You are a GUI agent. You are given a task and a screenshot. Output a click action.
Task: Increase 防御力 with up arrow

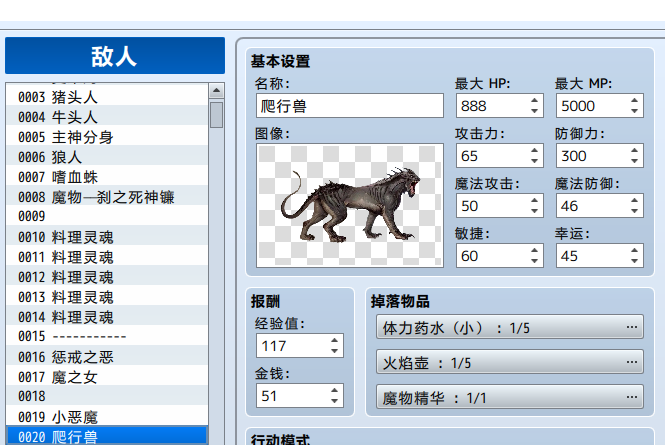[634, 151]
